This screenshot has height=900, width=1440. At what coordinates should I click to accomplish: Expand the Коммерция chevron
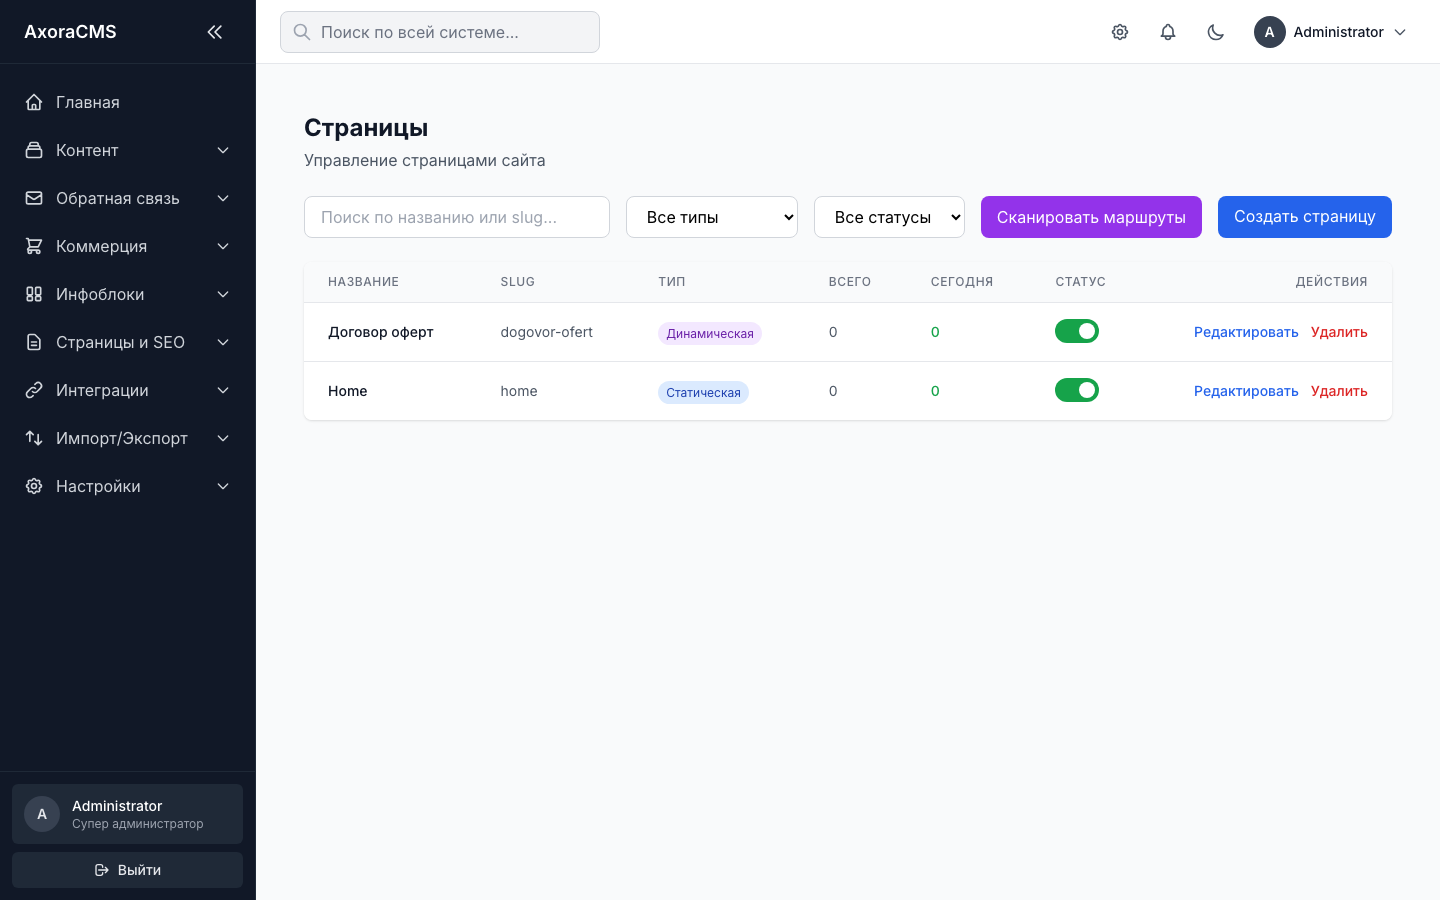(223, 246)
